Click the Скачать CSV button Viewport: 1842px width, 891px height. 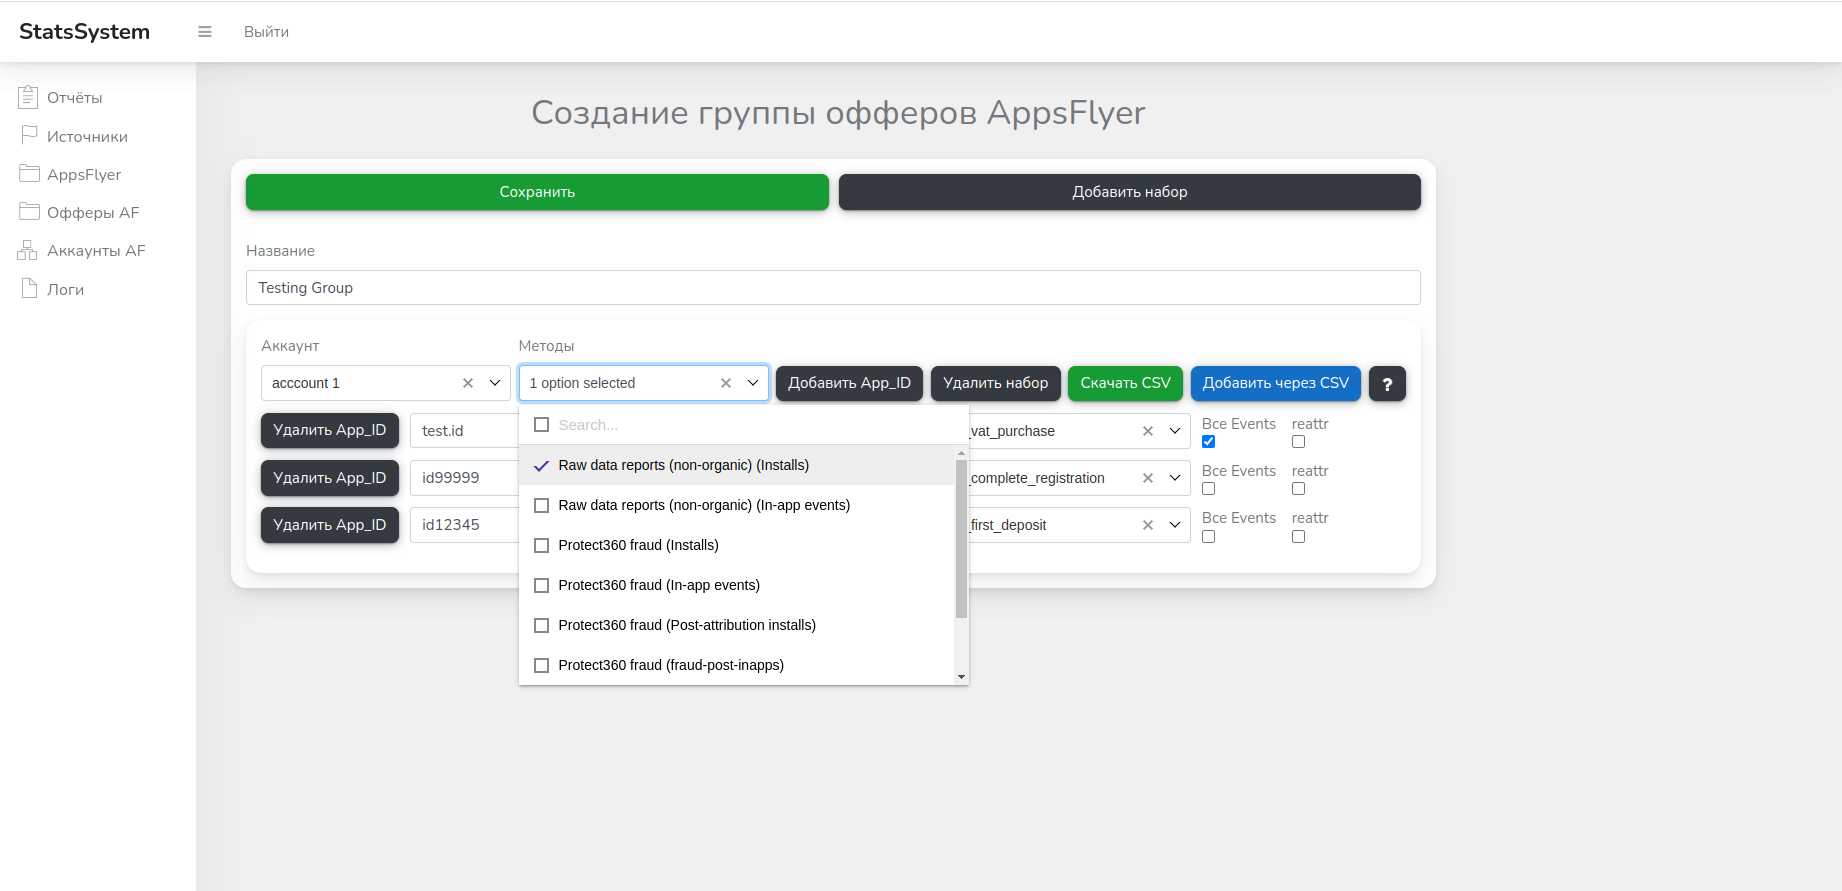[x=1125, y=383]
